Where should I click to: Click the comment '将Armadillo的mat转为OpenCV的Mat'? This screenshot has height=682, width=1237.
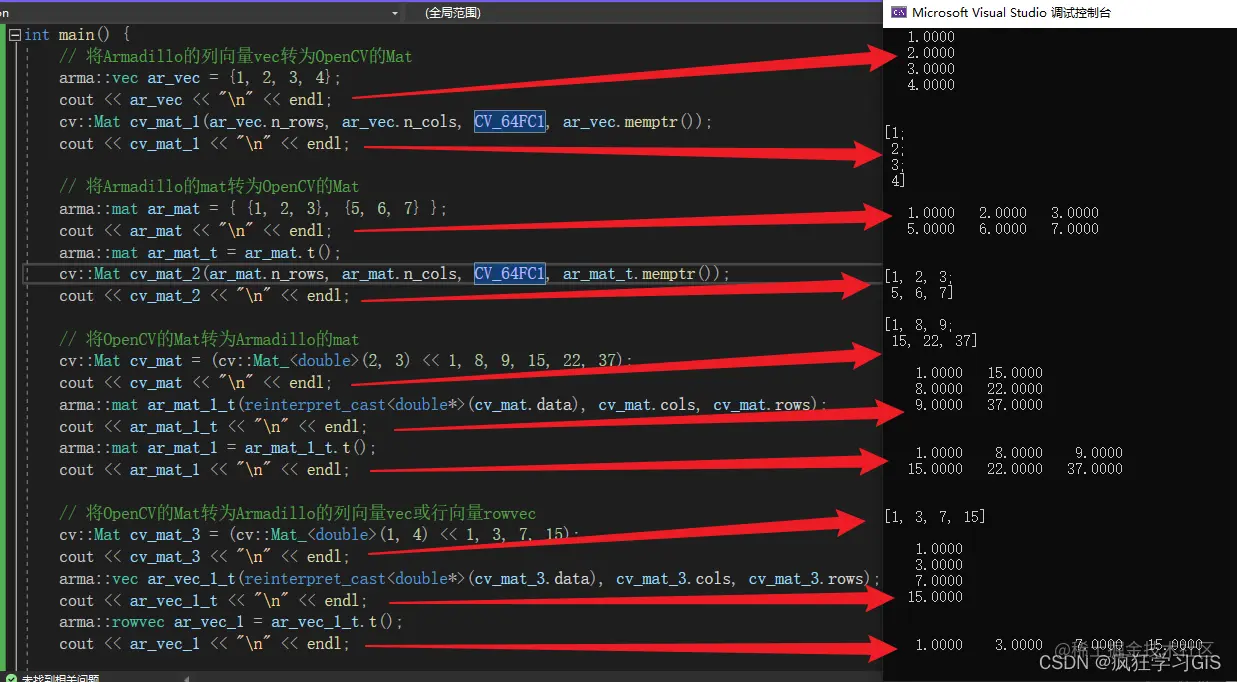coord(209,186)
